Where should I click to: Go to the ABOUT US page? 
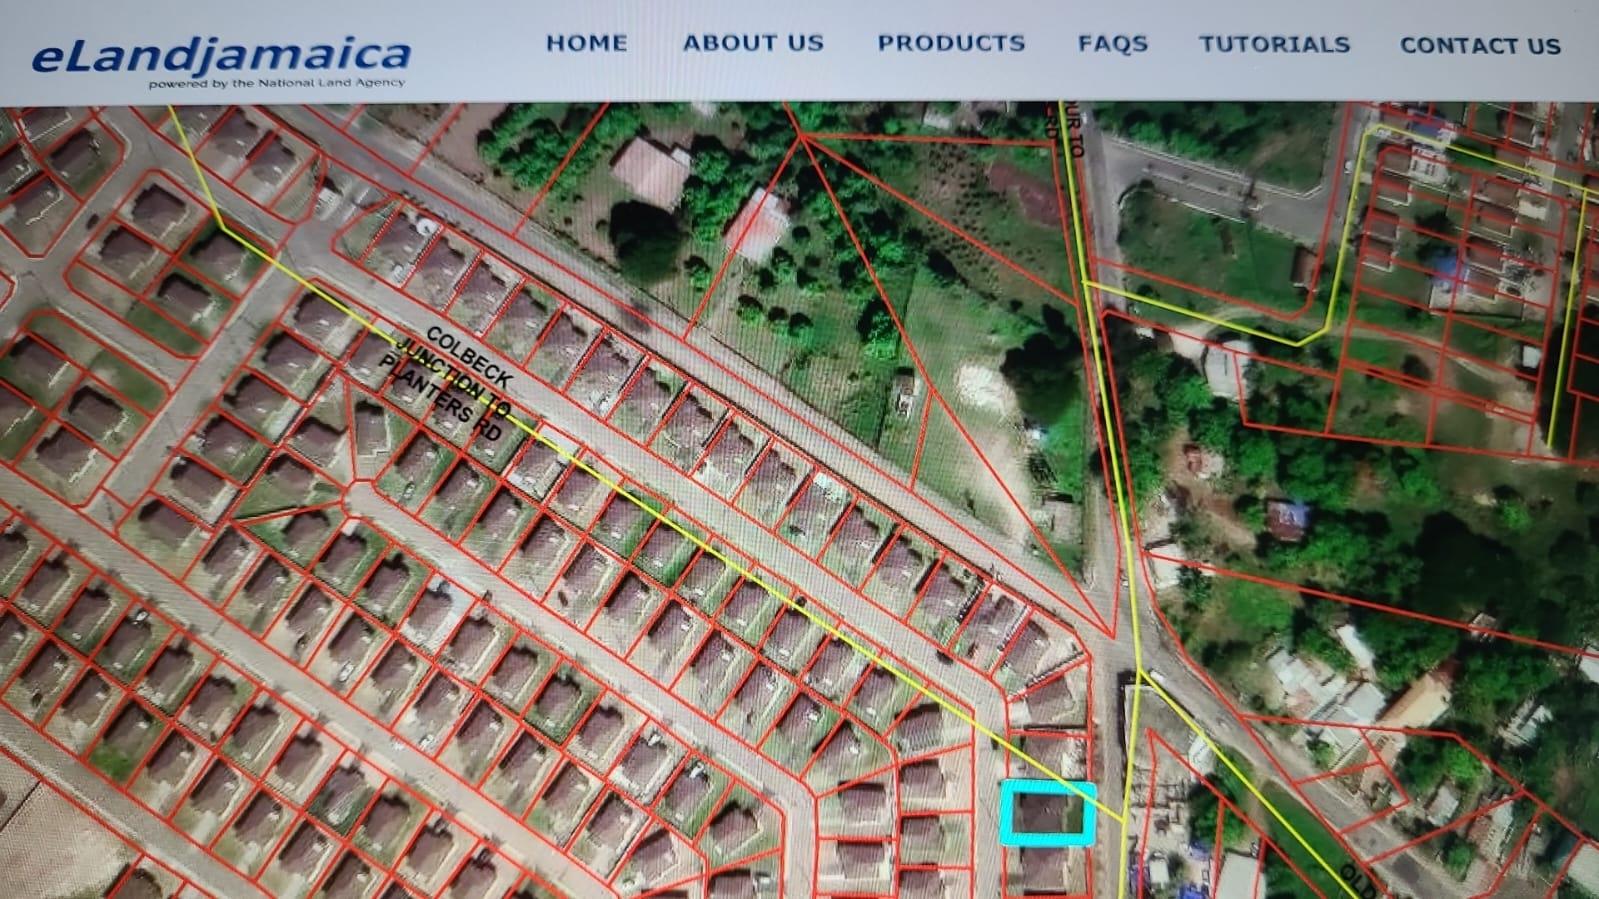(x=753, y=43)
